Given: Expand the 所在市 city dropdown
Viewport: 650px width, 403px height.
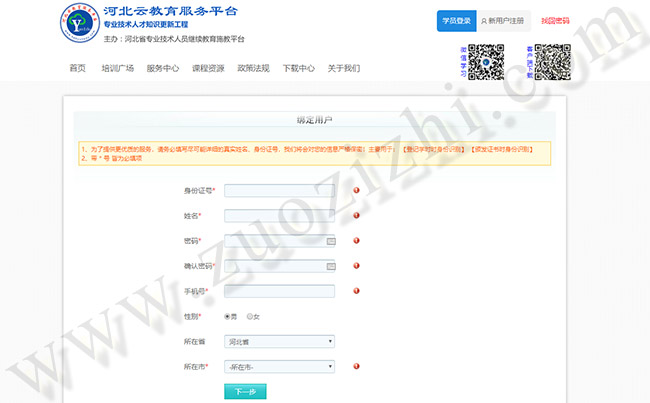Looking at the screenshot, I should click(x=279, y=367).
